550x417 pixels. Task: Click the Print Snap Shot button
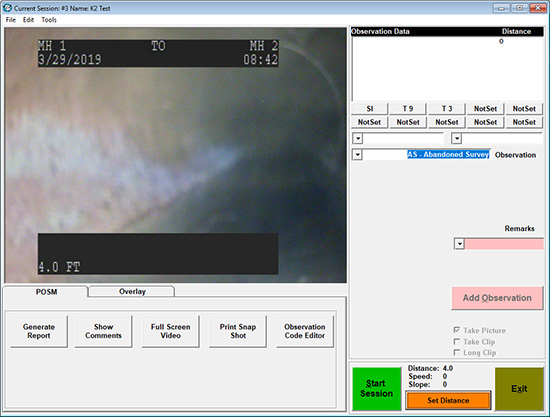pos(238,331)
